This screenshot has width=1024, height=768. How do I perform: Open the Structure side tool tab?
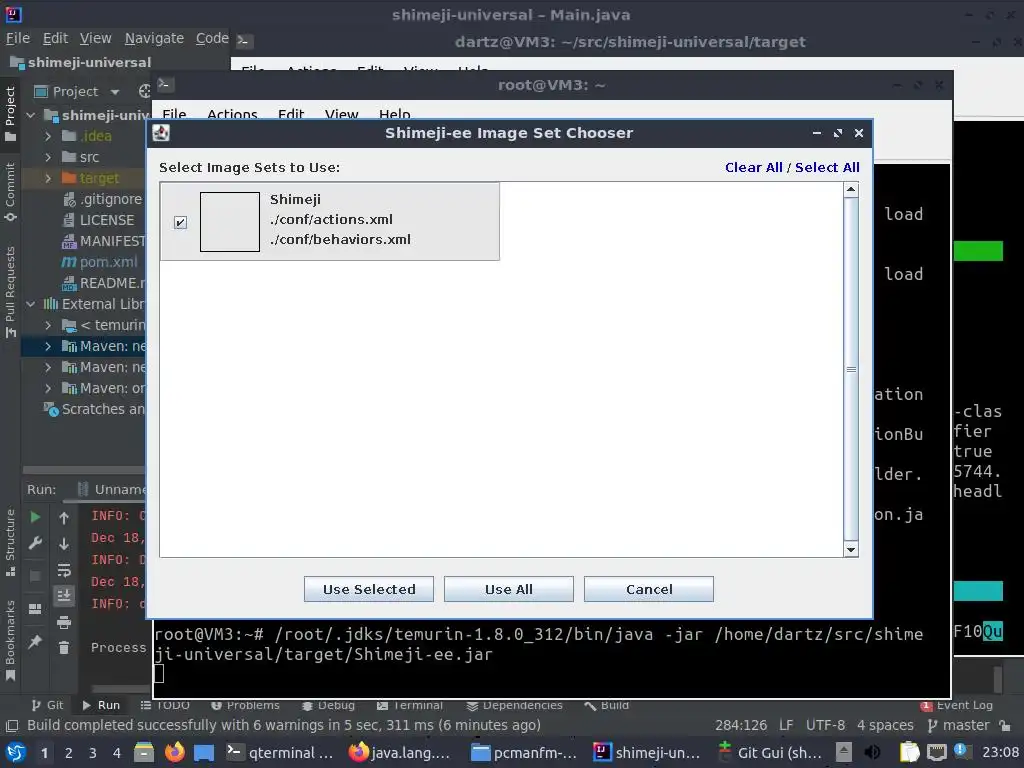[x=10, y=542]
